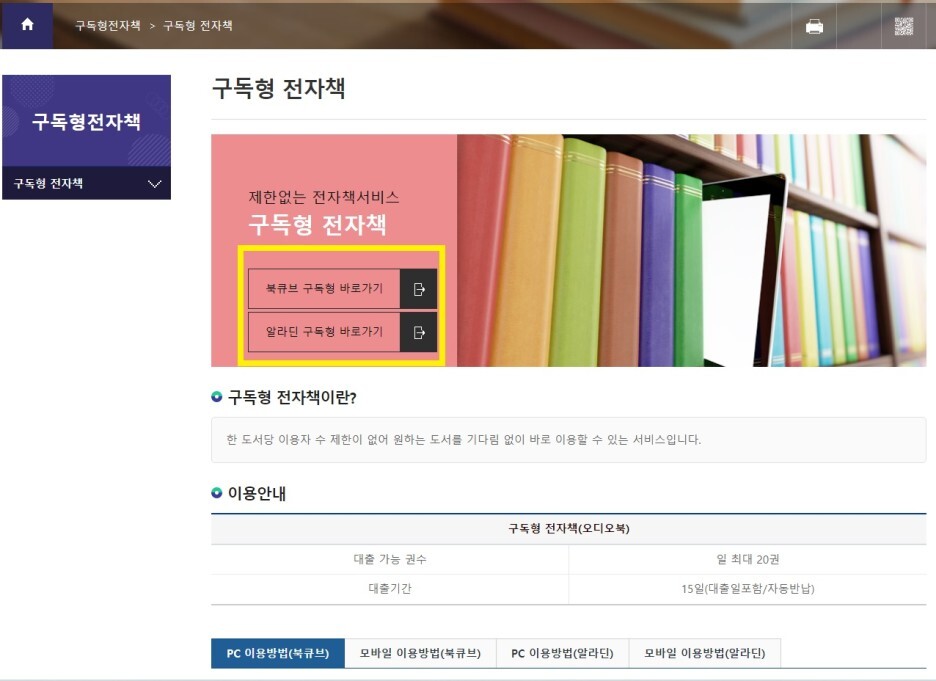The image size is (936, 681).
Task: Click the 구독형 전자책이란? heading
Action: click(x=292, y=397)
